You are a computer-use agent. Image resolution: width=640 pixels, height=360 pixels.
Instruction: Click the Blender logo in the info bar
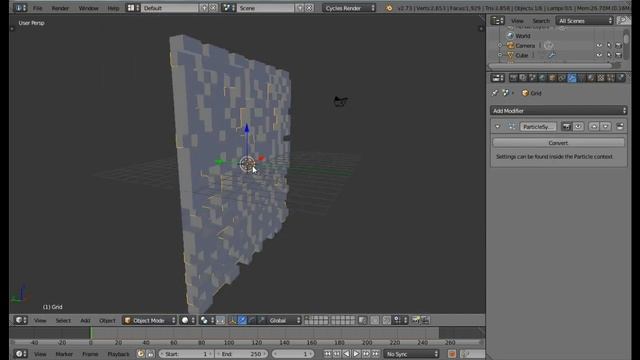[x=389, y=8]
